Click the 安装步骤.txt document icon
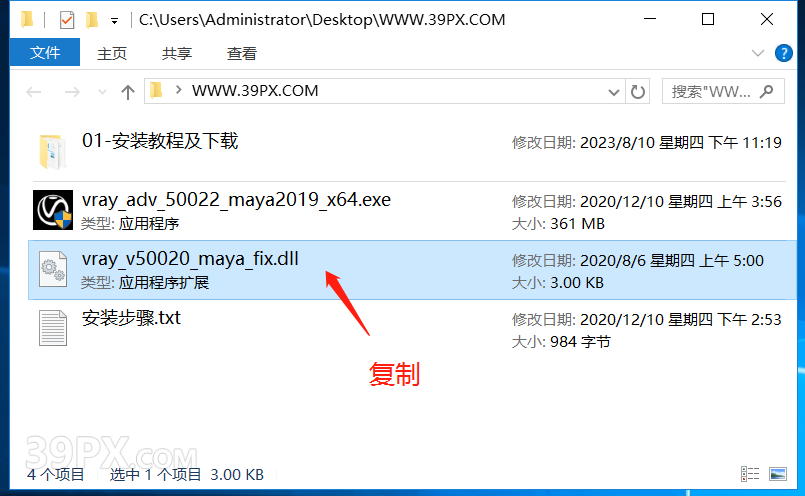This screenshot has width=805, height=496. coord(53,328)
